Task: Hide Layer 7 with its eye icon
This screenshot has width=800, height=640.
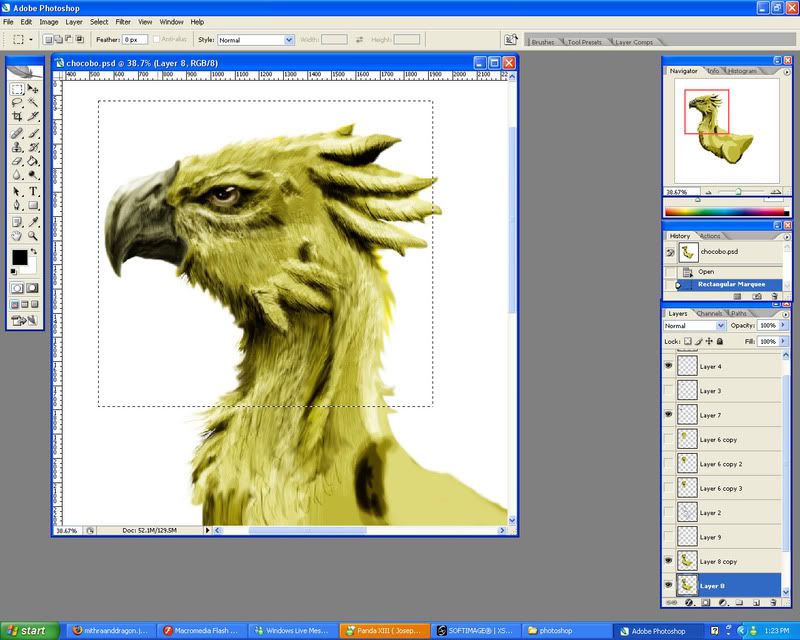Action: click(x=668, y=414)
